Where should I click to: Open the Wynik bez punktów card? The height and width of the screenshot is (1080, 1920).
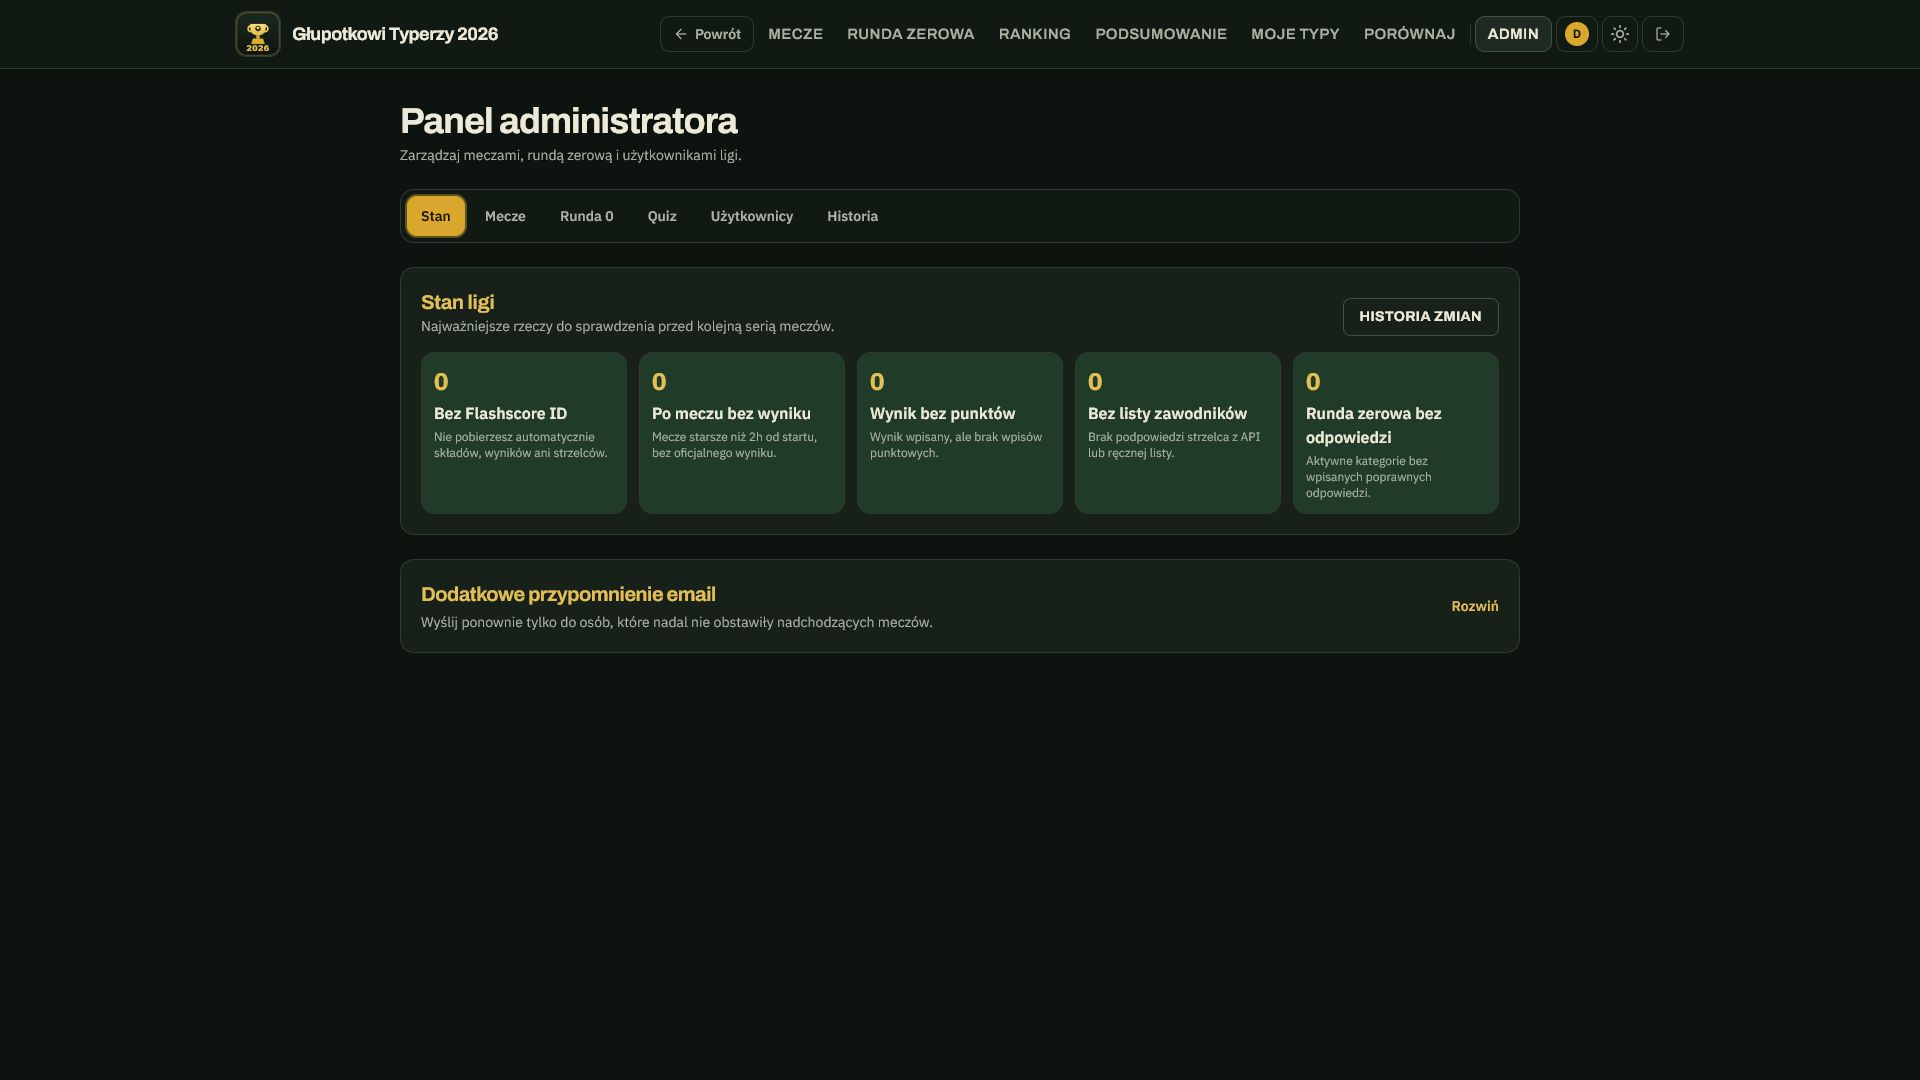pyautogui.click(x=960, y=433)
